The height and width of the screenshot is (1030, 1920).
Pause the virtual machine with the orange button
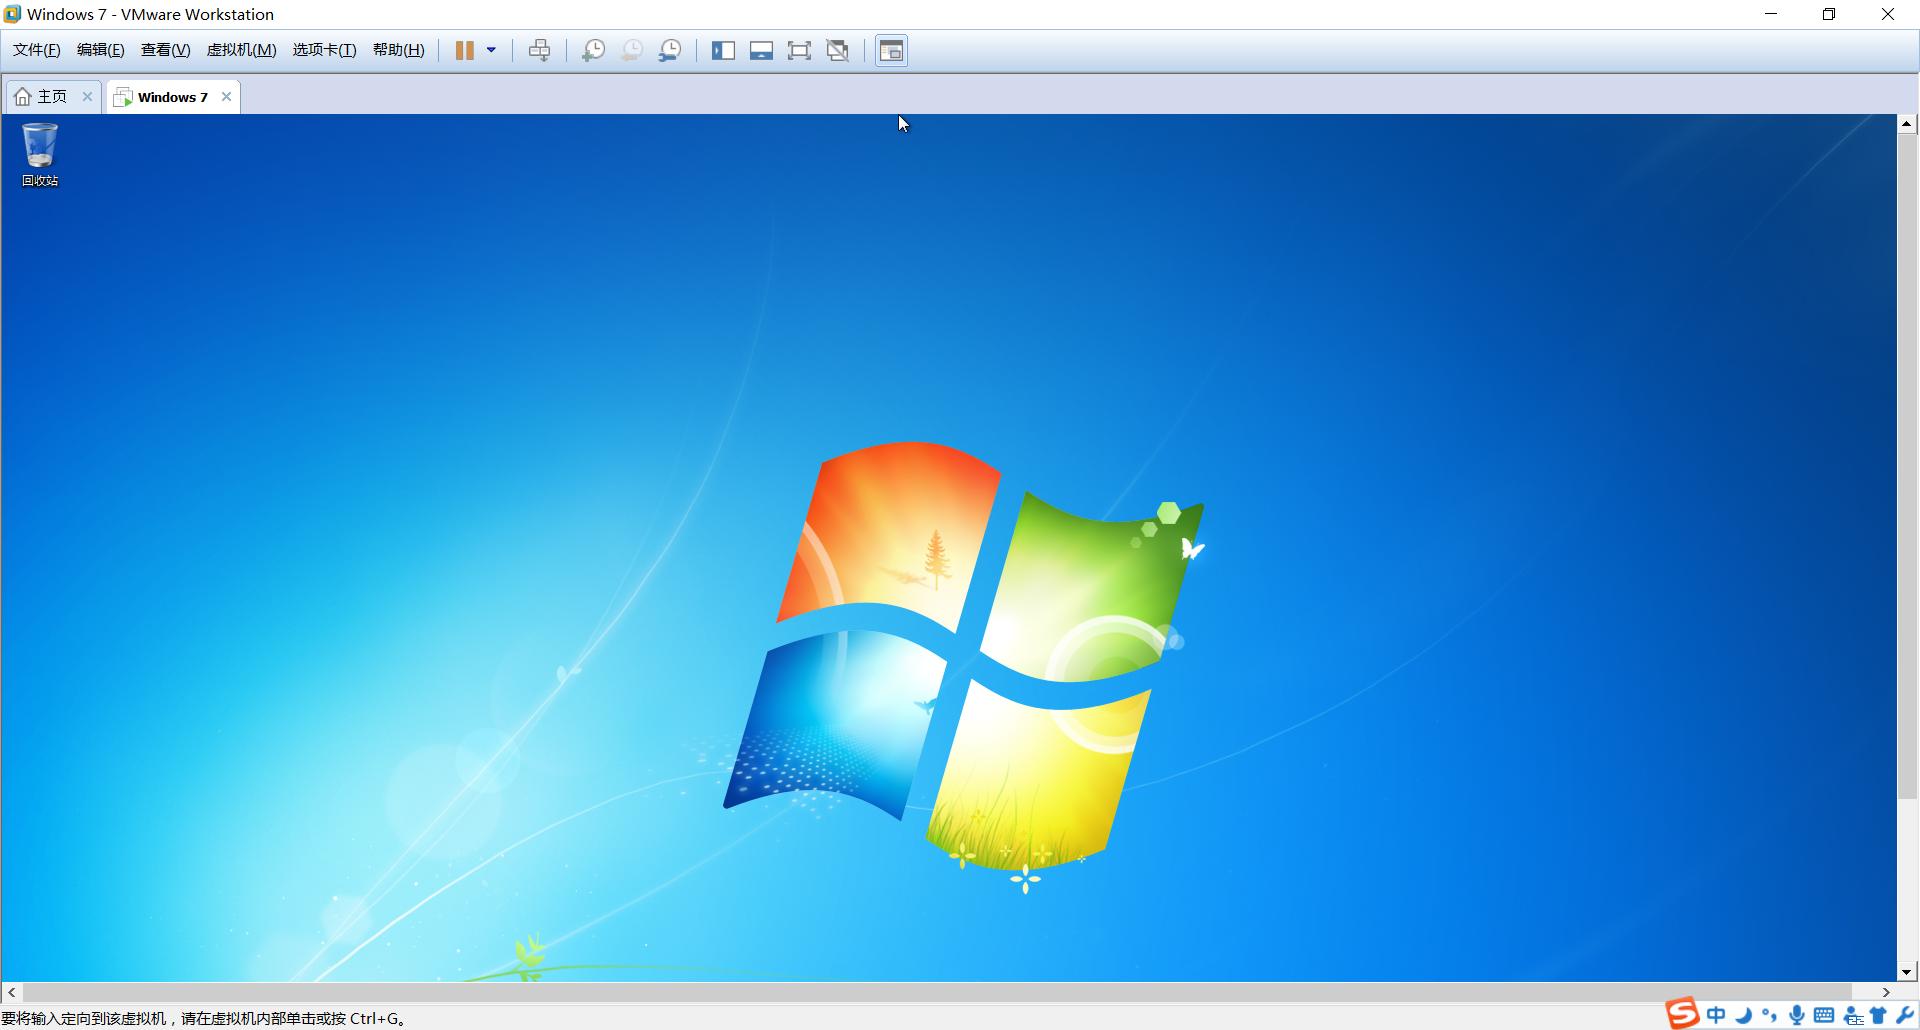pyautogui.click(x=465, y=50)
